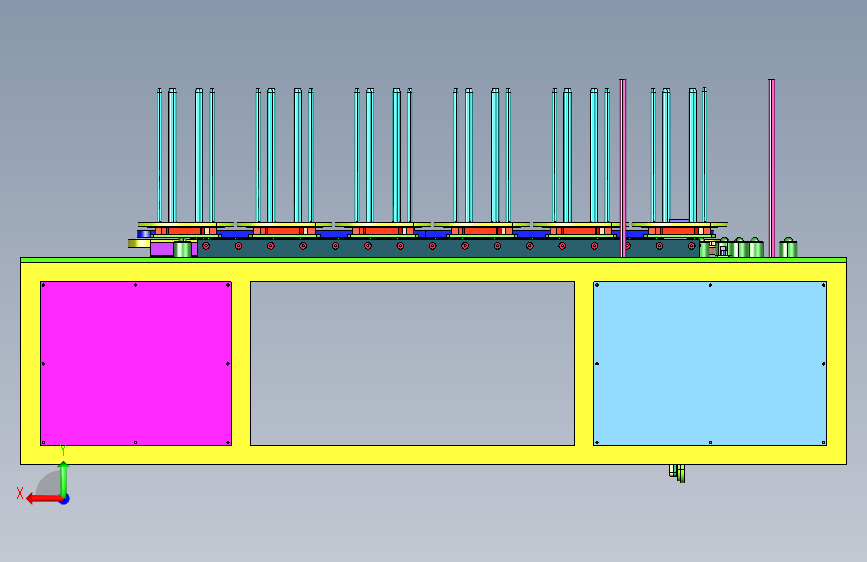Select the light blue cover panel on frame

point(710,363)
